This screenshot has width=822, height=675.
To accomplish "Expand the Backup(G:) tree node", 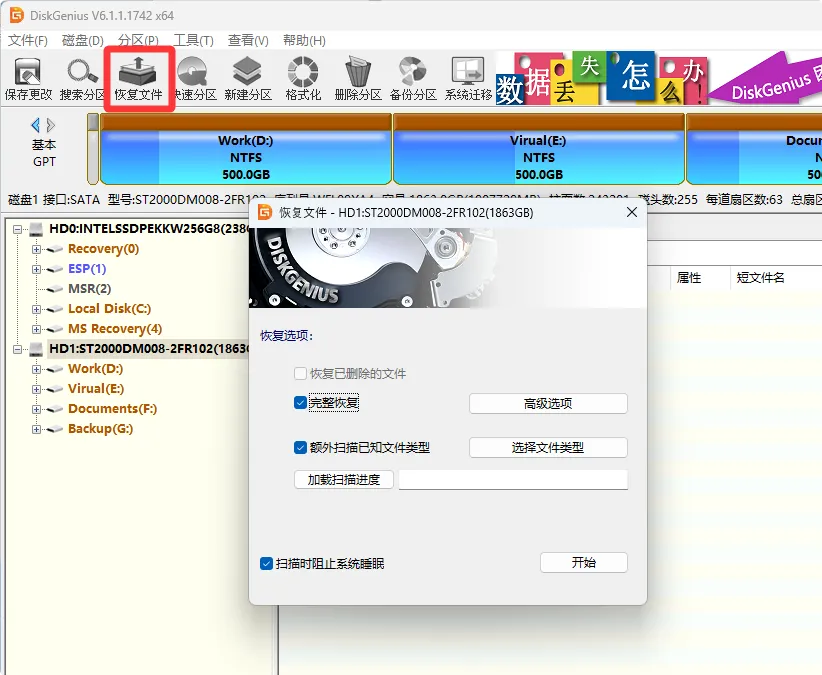I will tap(36, 429).
